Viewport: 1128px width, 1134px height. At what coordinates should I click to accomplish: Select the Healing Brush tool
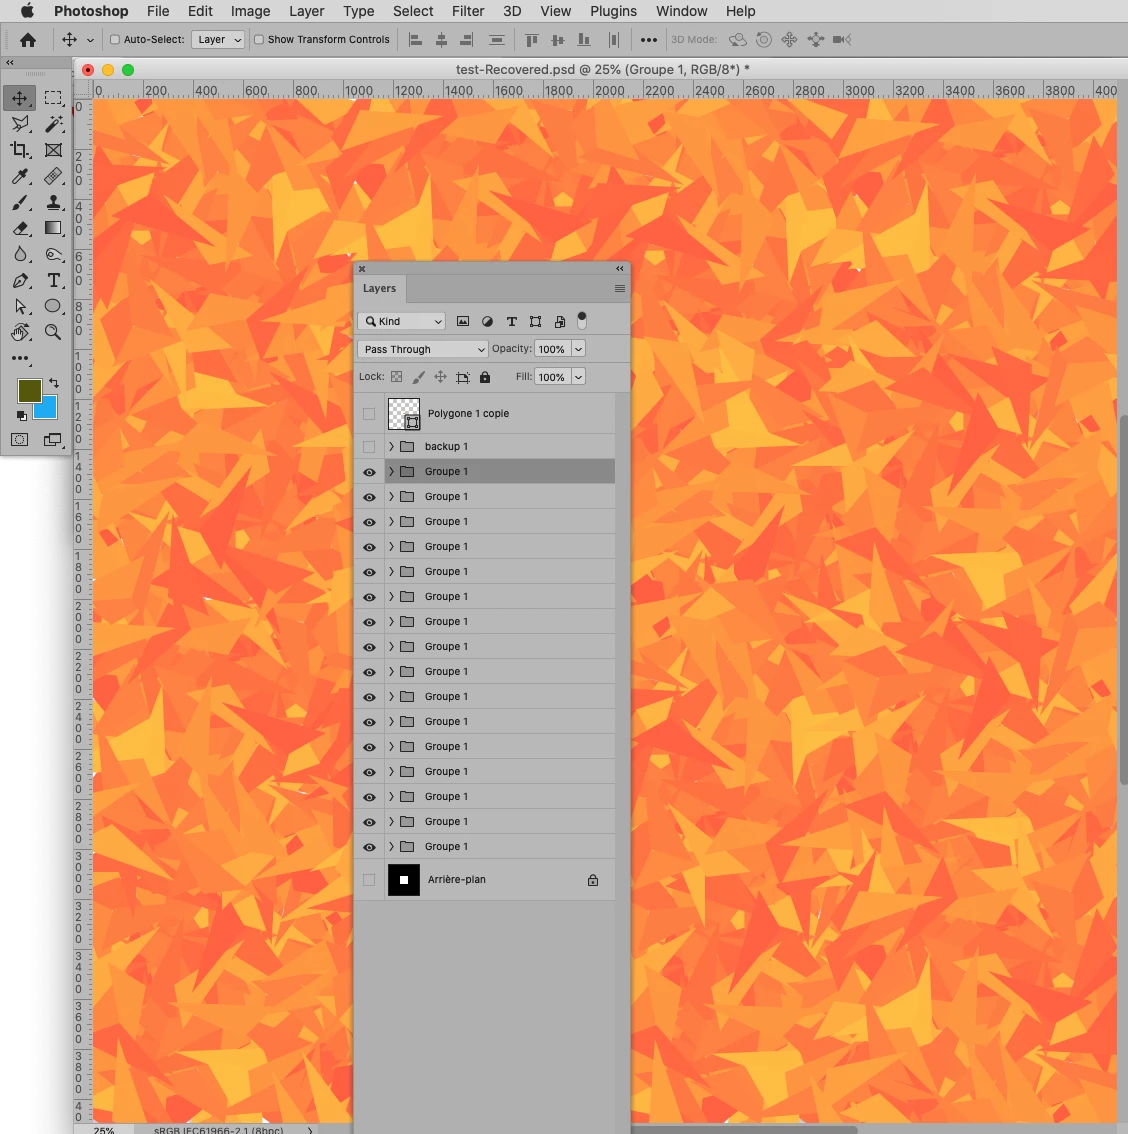pos(54,176)
